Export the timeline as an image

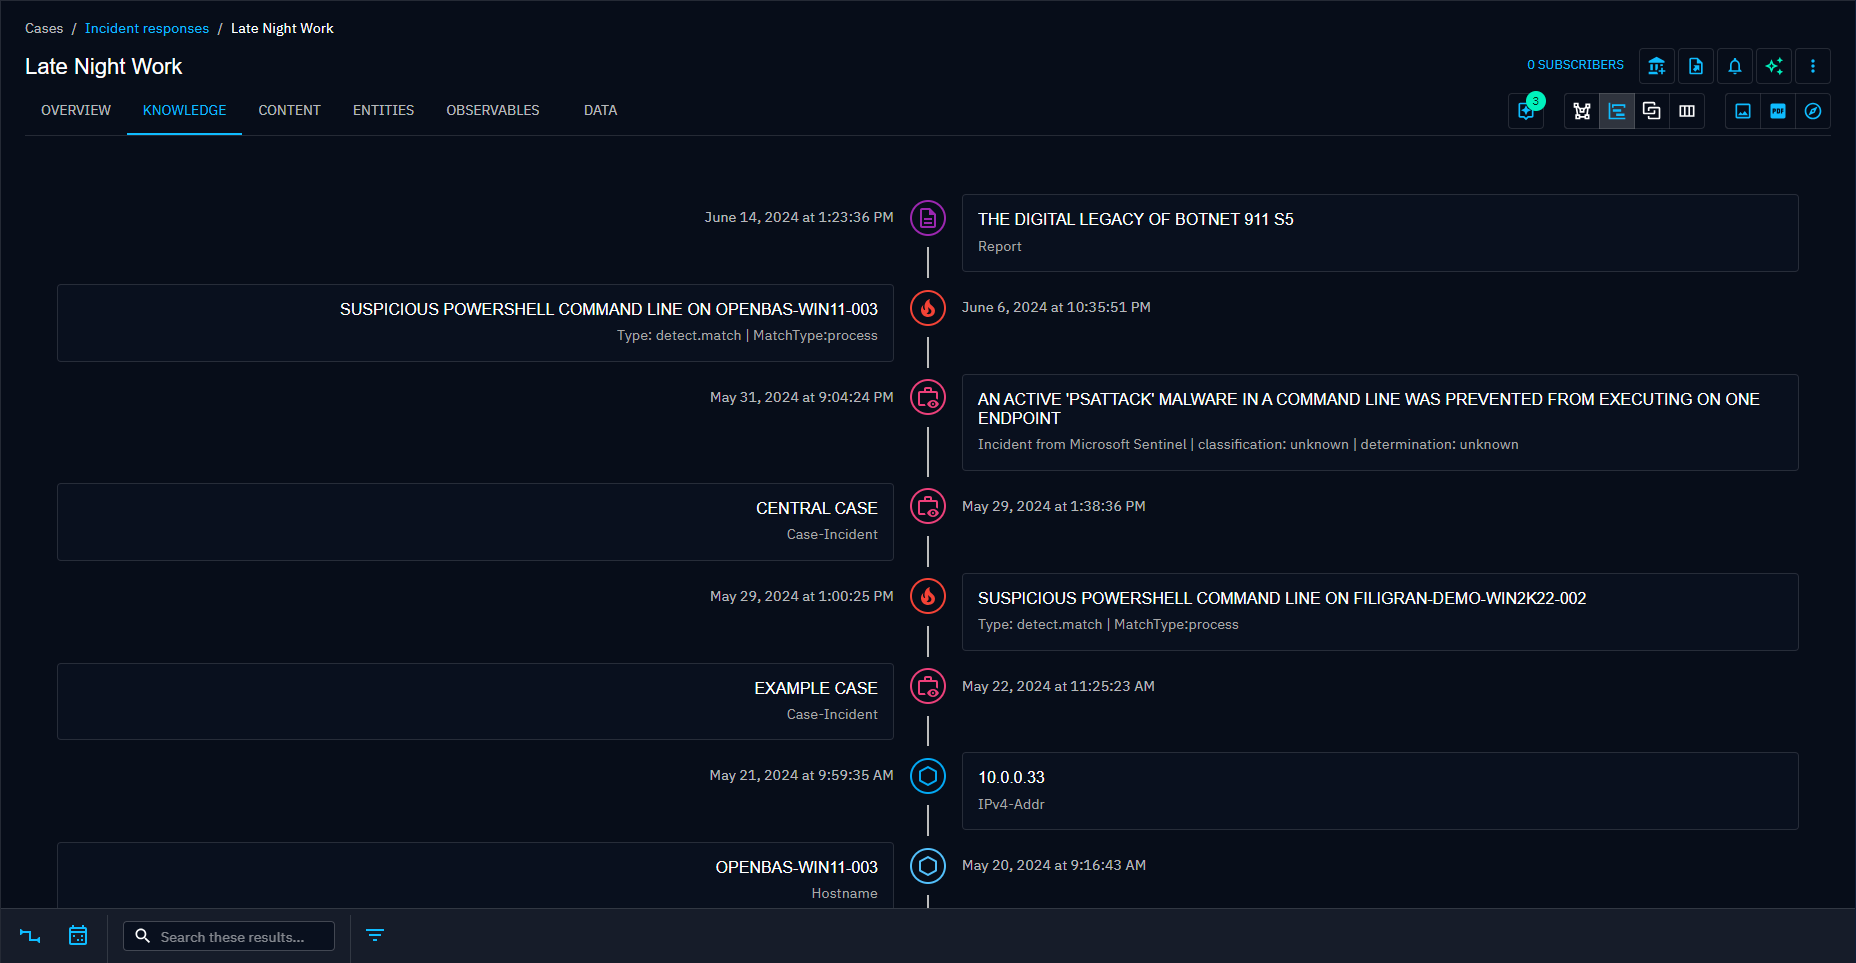click(x=1742, y=111)
